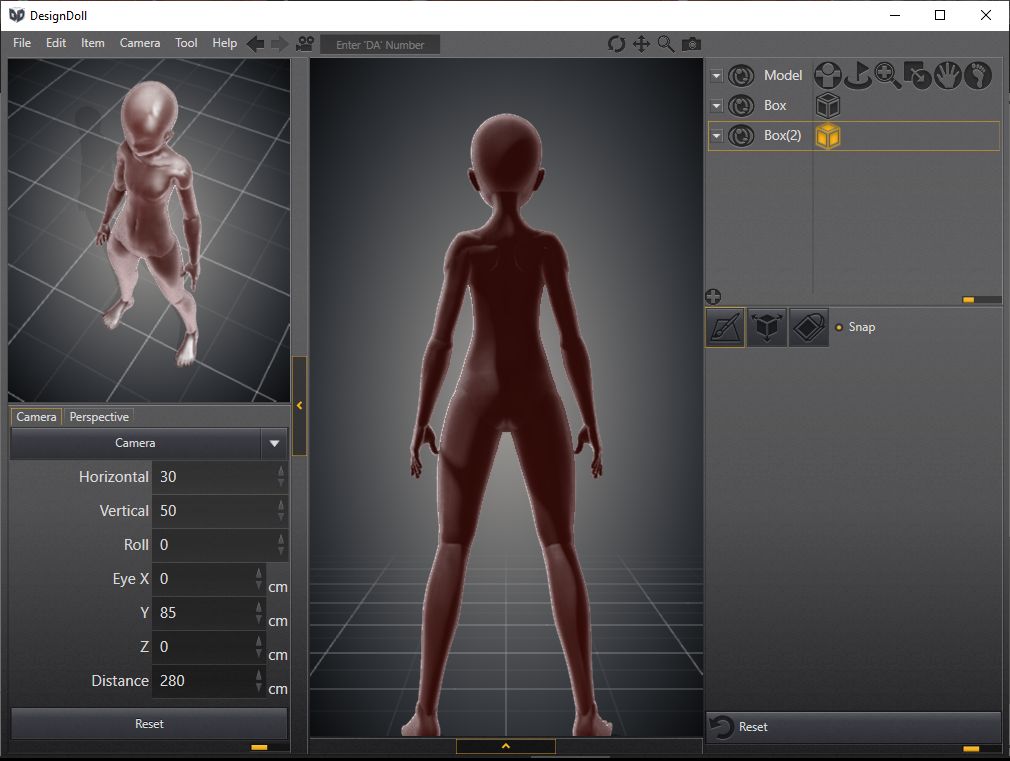Select the Model row label

click(x=783, y=75)
